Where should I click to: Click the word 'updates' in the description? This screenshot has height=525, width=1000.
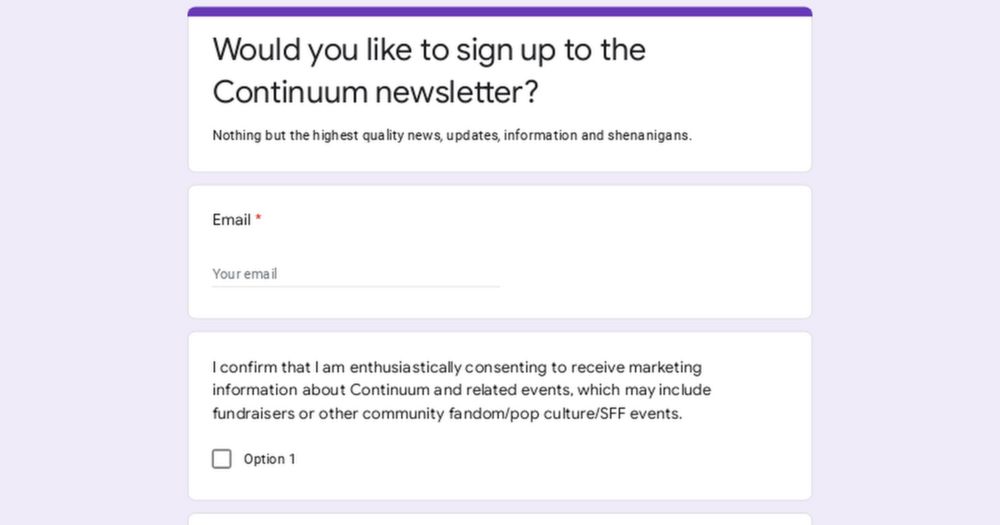(x=472, y=136)
